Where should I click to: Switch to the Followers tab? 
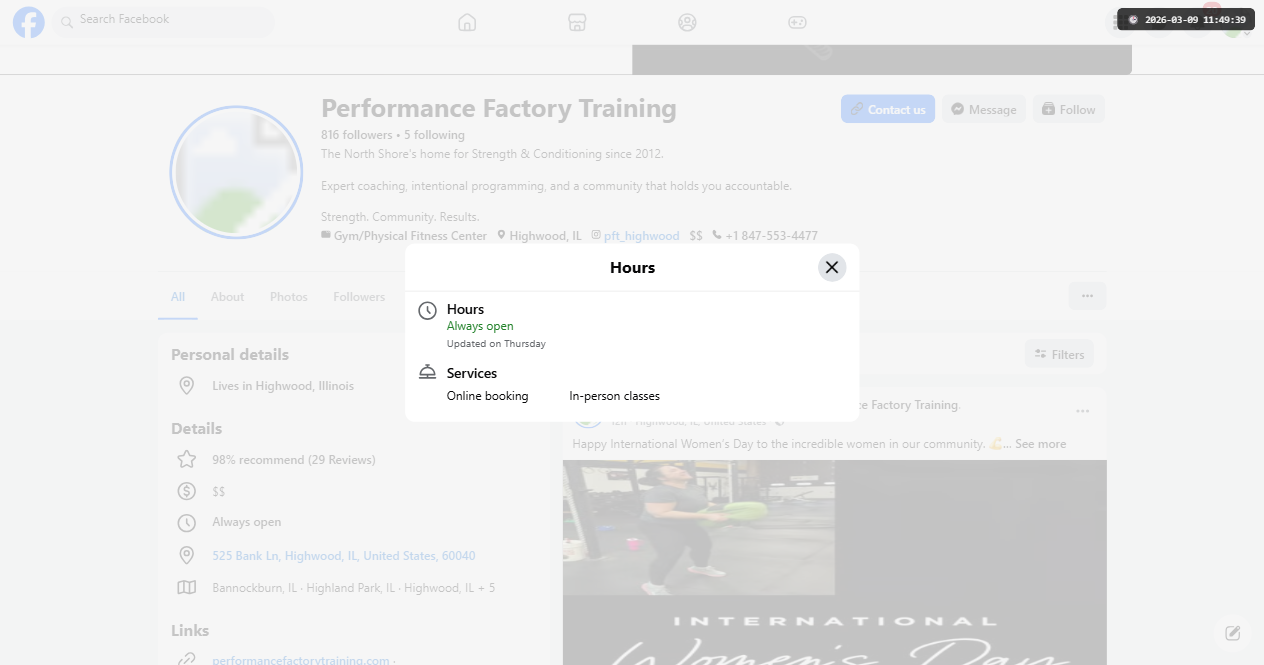click(x=359, y=297)
